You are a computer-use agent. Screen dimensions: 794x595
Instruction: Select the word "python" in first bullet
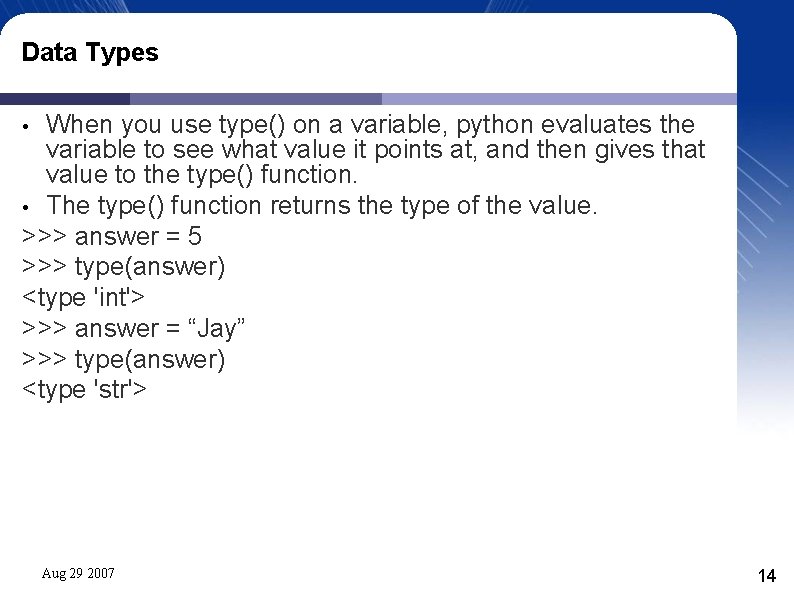(x=471, y=125)
